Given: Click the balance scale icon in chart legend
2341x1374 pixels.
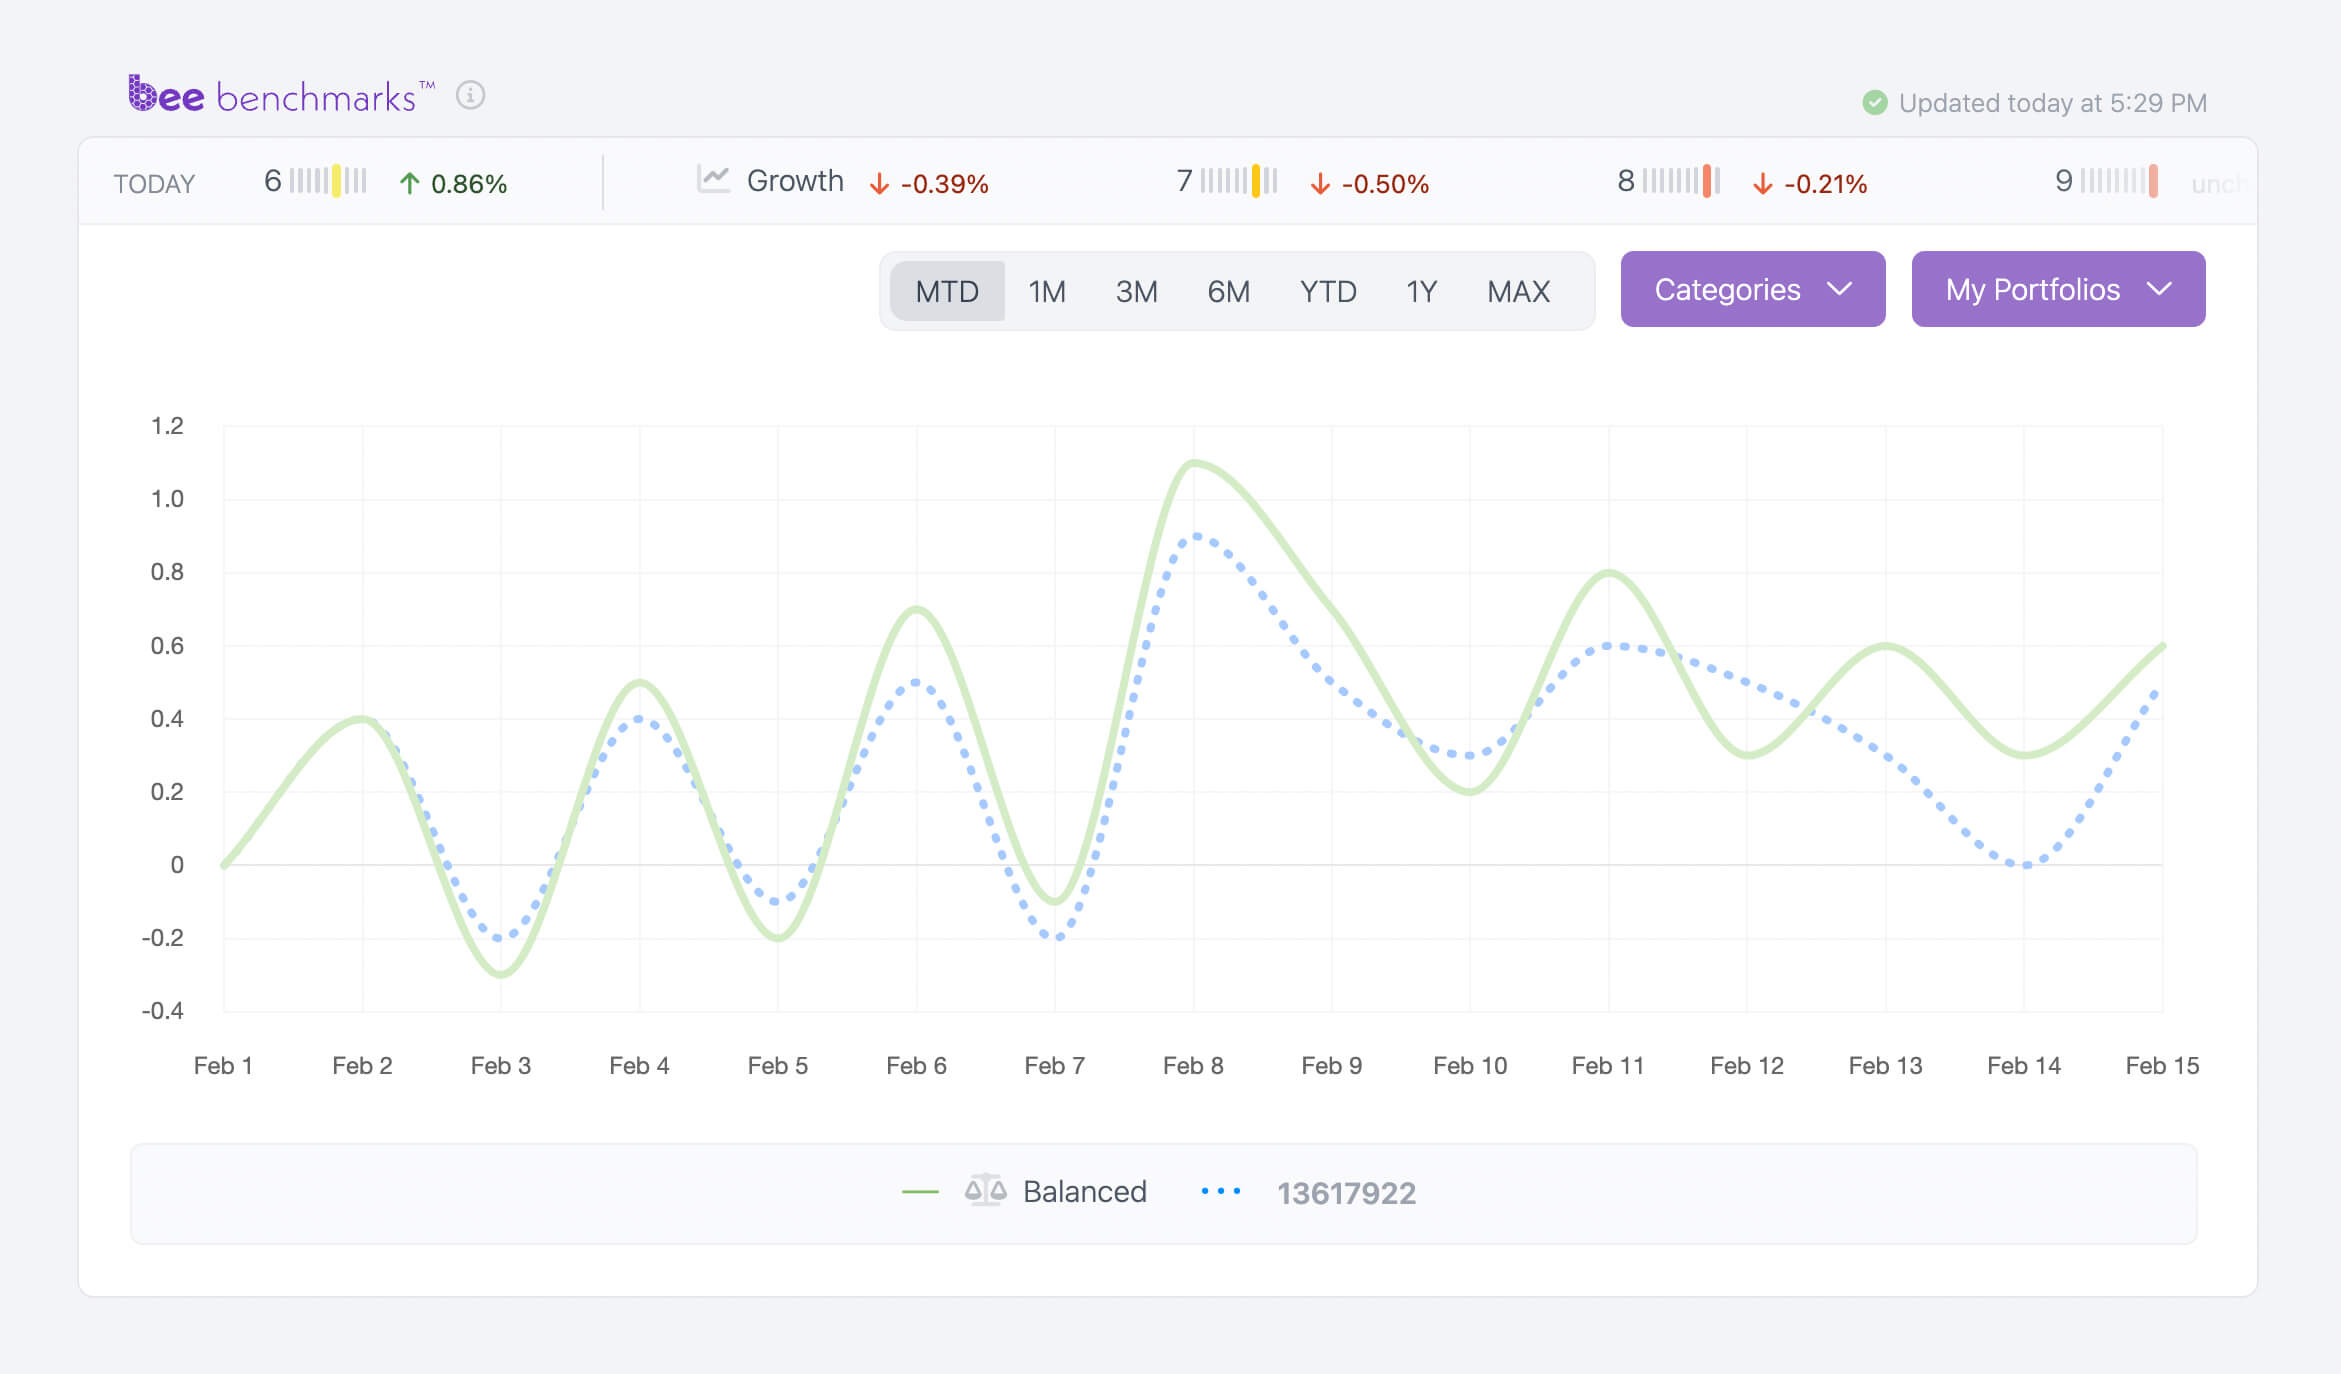Looking at the screenshot, I should [985, 1191].
